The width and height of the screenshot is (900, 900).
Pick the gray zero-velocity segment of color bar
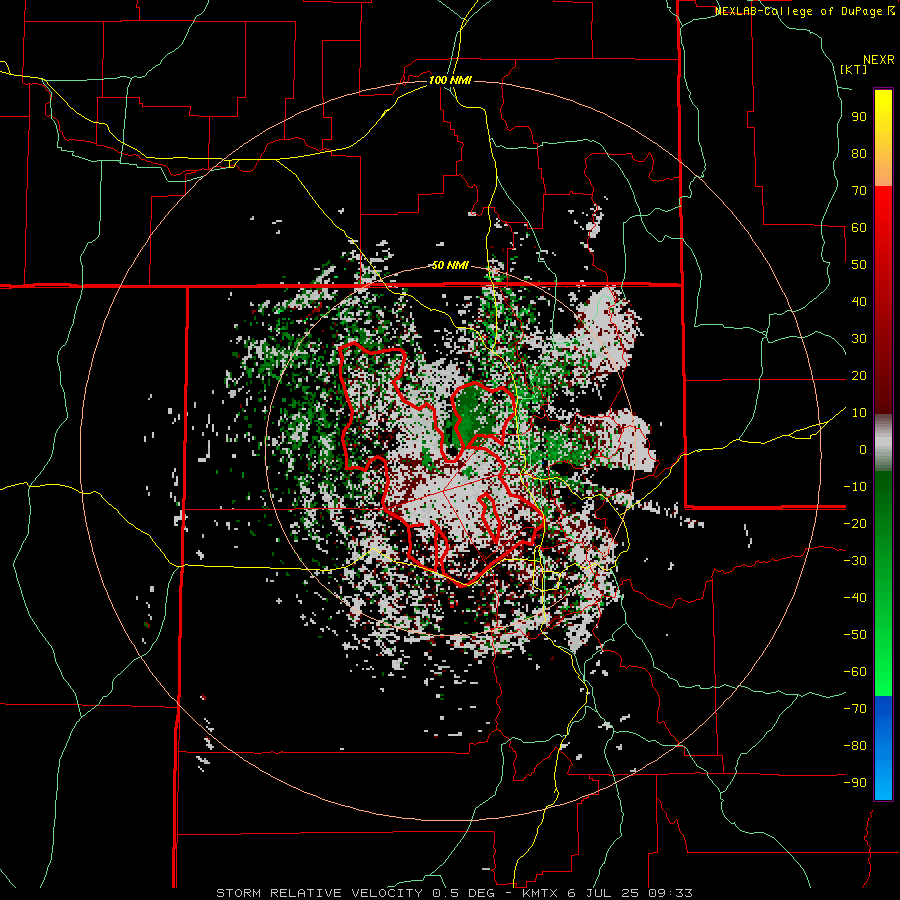coord(883,443)
